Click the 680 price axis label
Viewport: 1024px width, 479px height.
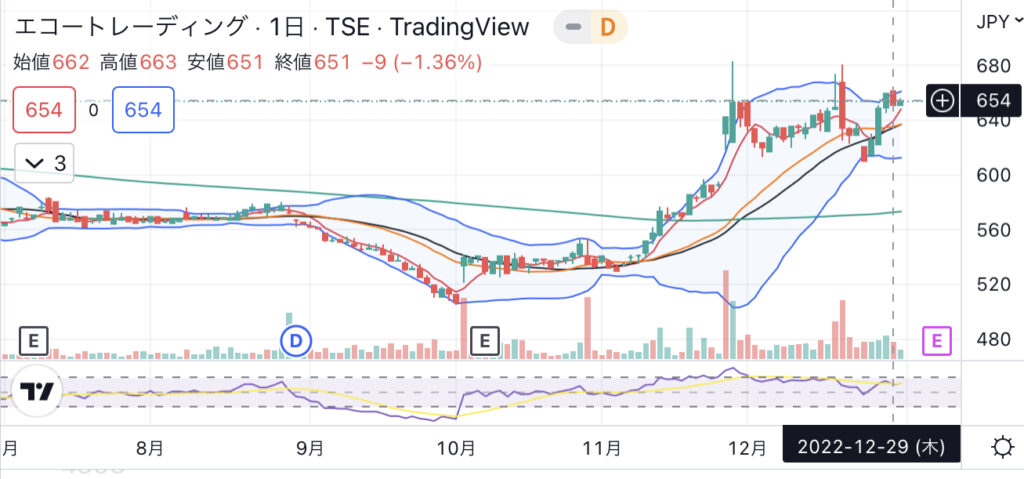[x=993, y=67]
